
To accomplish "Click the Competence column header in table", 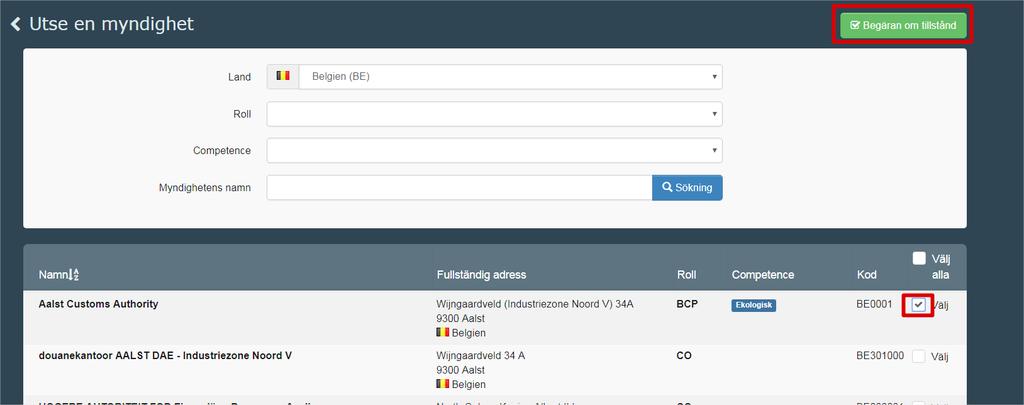I will pos(763,275).
